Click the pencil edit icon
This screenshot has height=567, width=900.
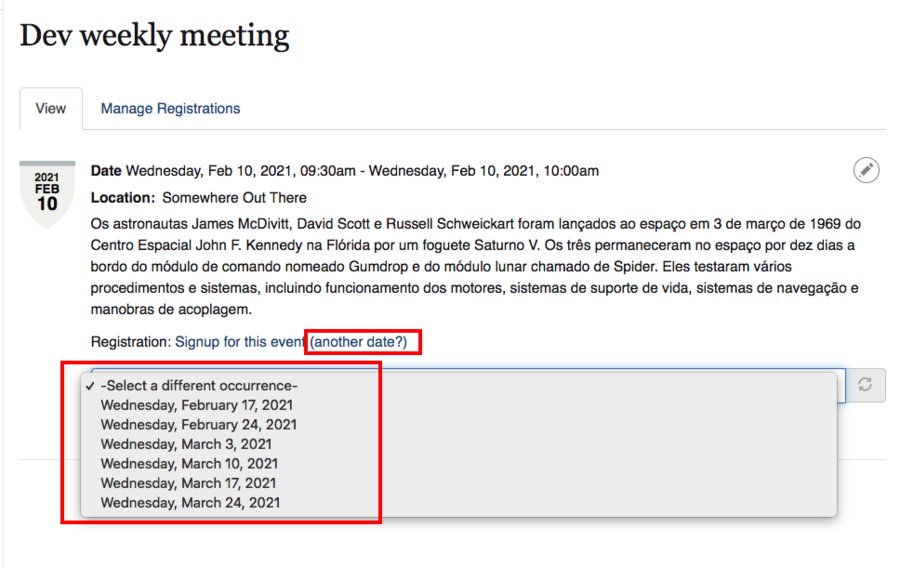[866, 171]
